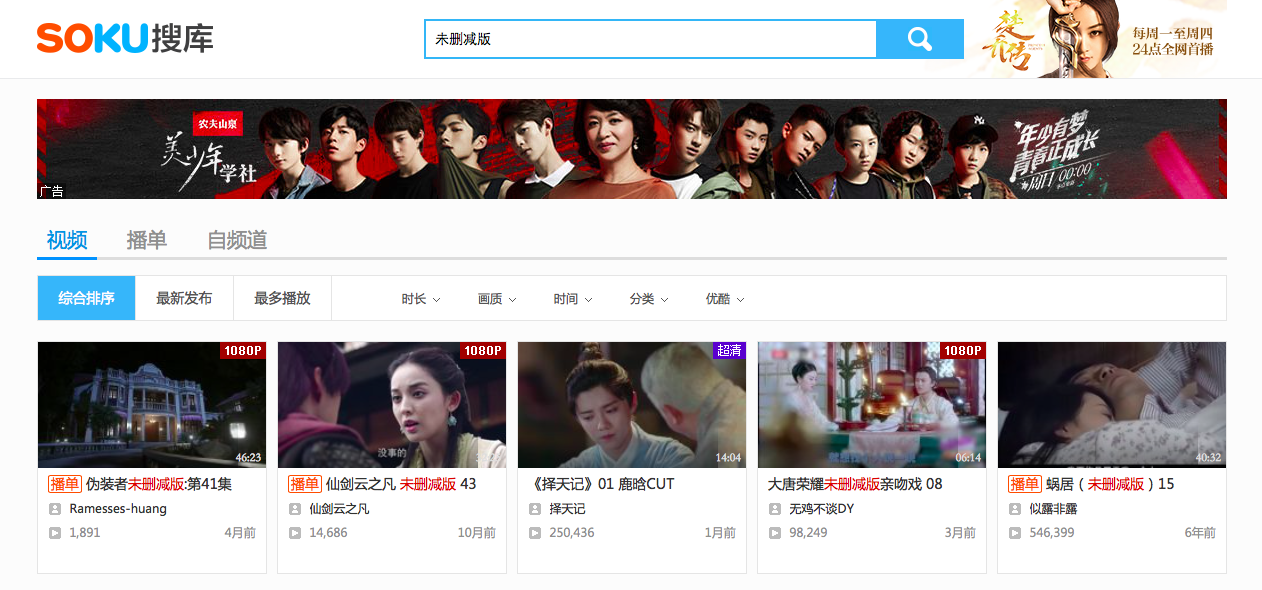Click the 广告 label on banner
The height and width of the screenshot is (590, 1262).
pos(51,191)
